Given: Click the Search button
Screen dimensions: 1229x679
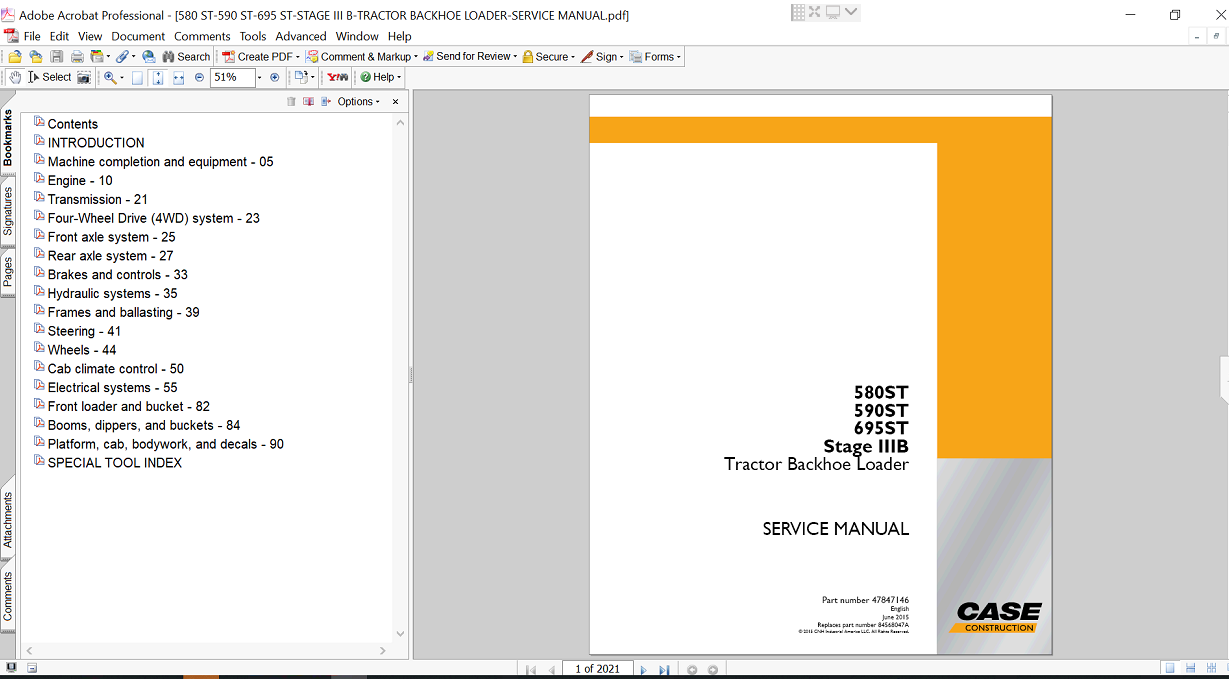Looking at the screenshot, I should click(186, 57).
